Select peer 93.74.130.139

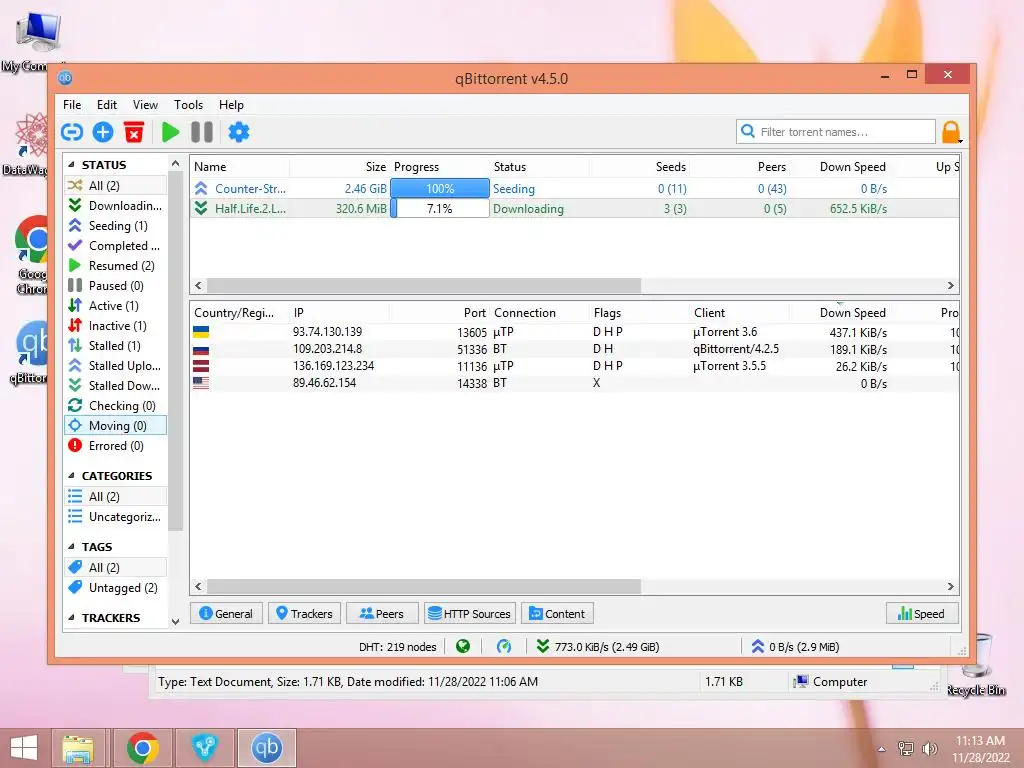click(575, 332)
